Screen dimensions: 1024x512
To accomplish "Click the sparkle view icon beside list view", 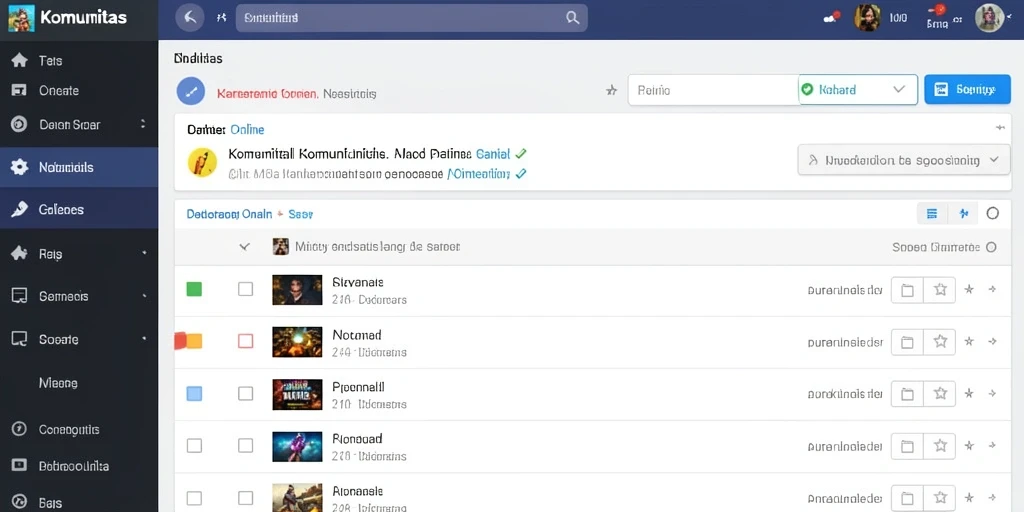I will (963, 213).
